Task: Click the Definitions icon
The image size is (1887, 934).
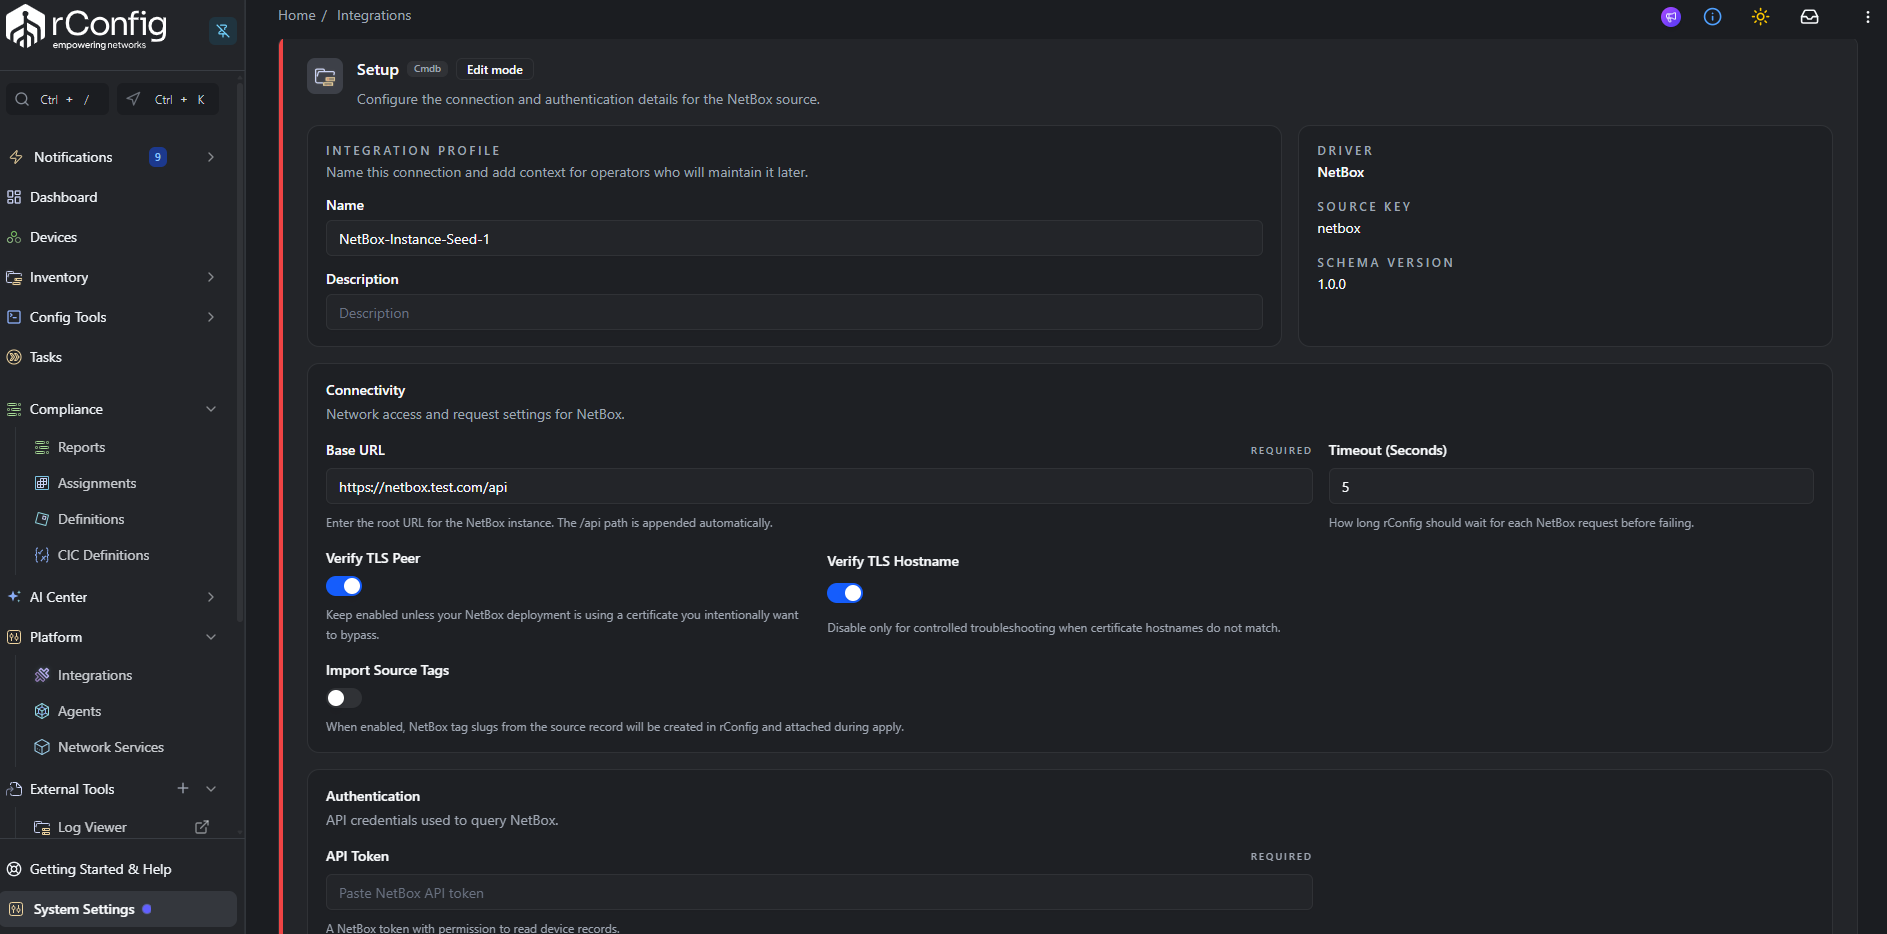Action: click(42, 519)
